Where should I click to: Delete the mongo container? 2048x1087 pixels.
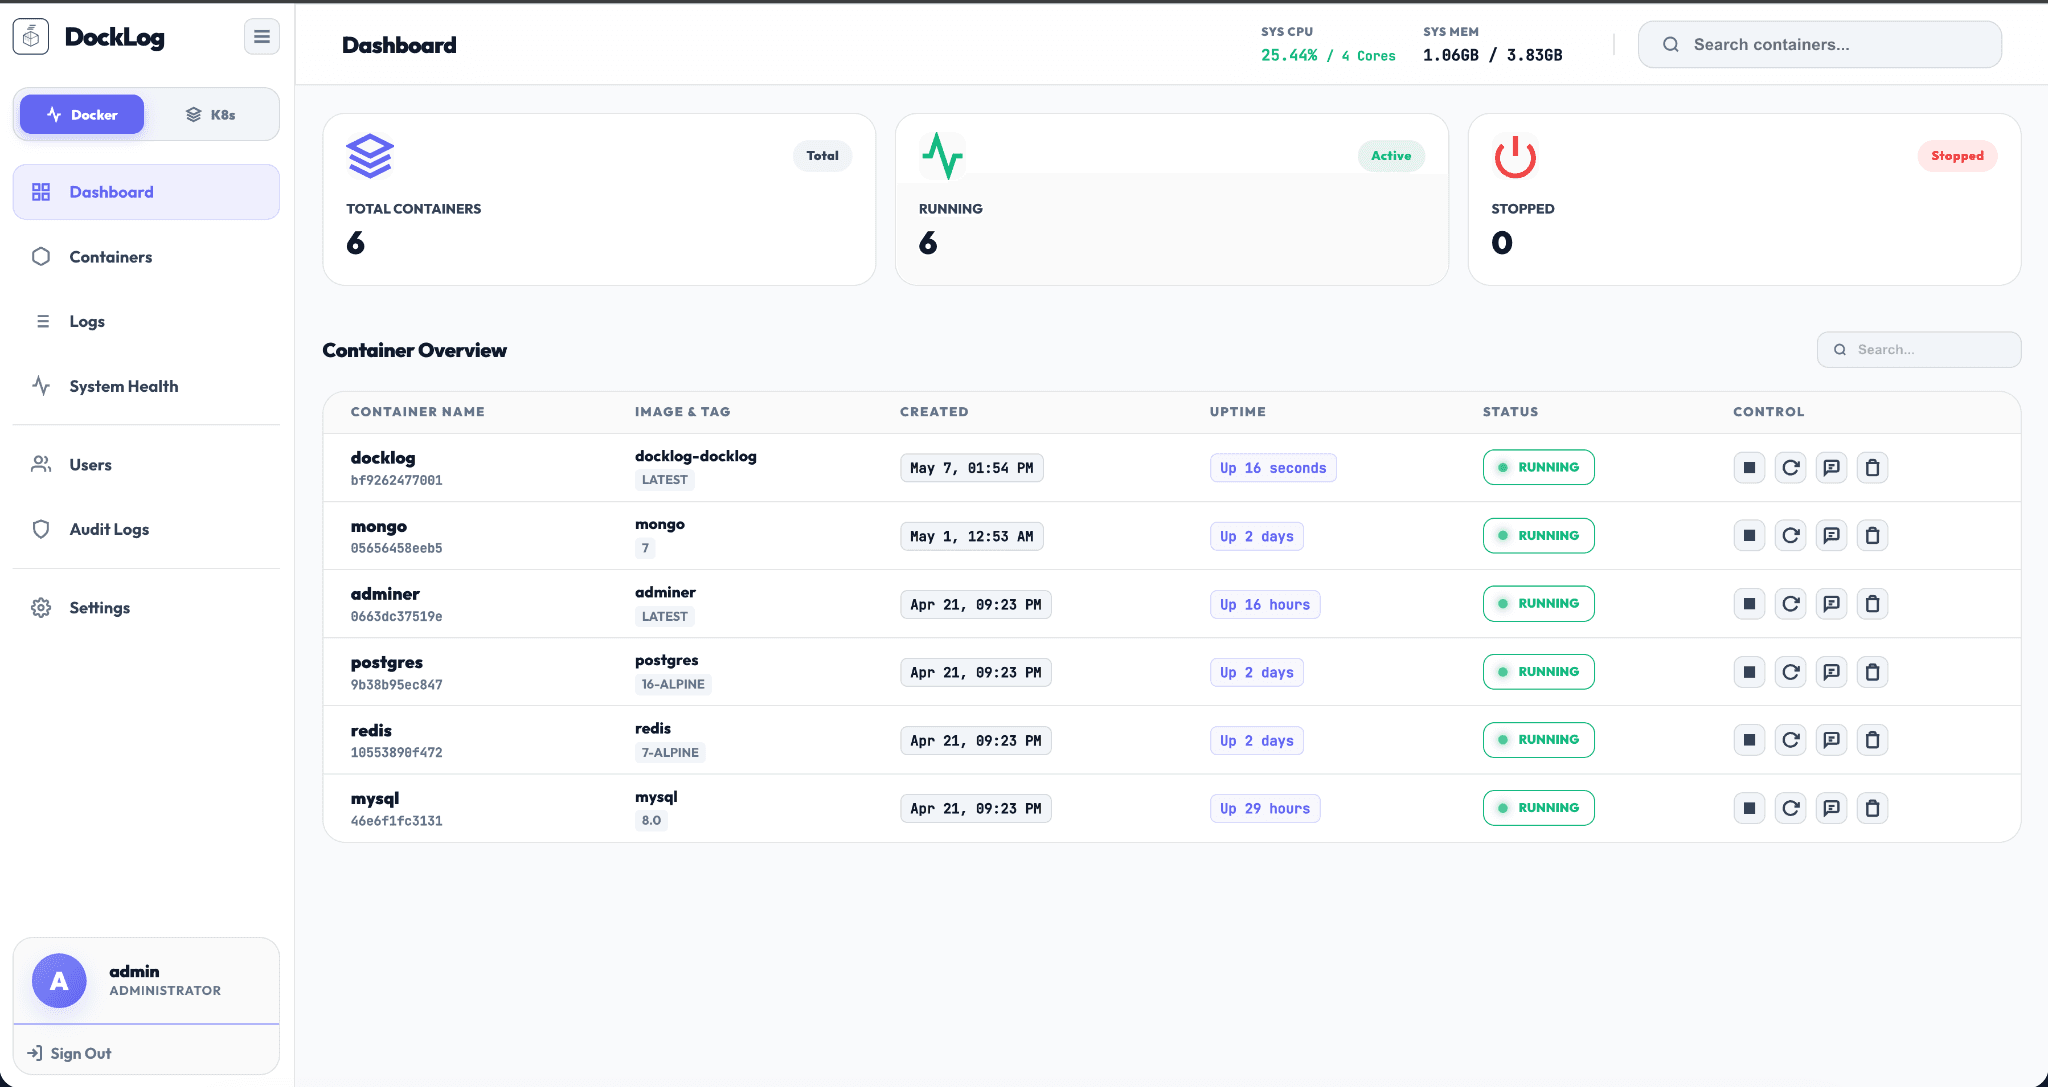1872,535
